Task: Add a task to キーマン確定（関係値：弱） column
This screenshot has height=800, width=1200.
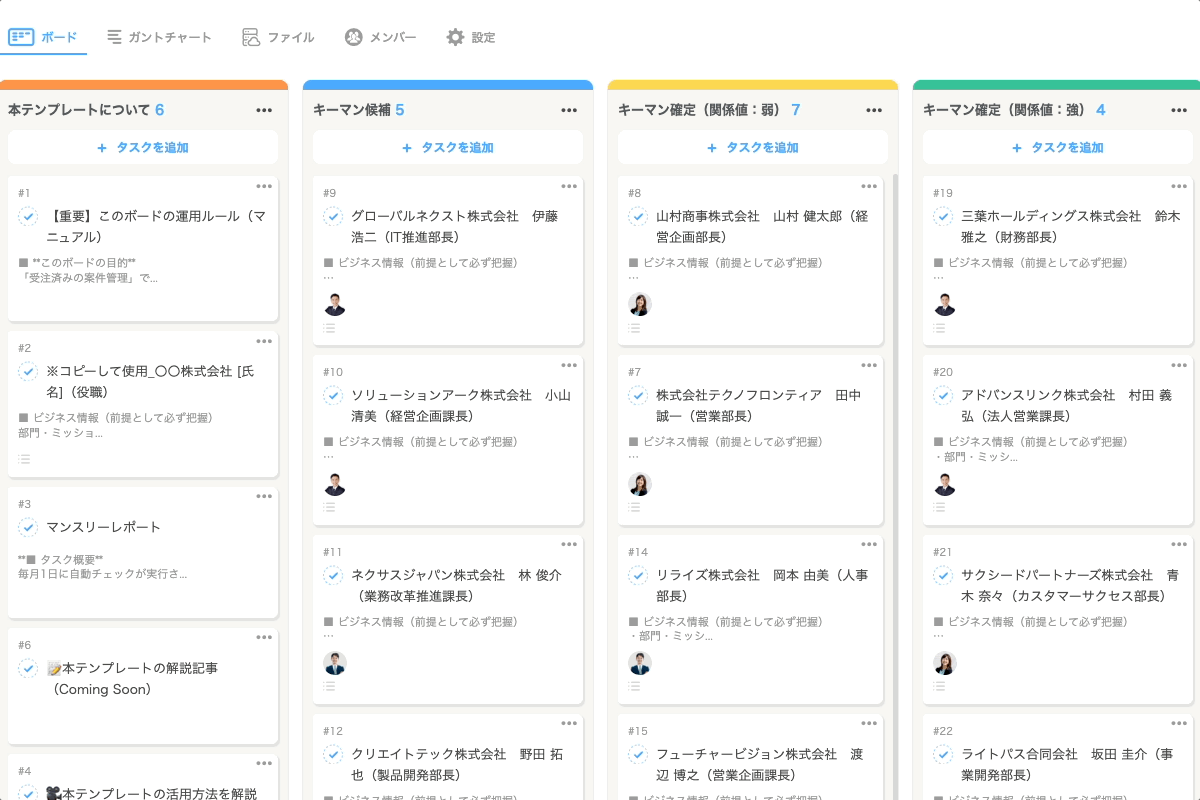Action: 753,147
